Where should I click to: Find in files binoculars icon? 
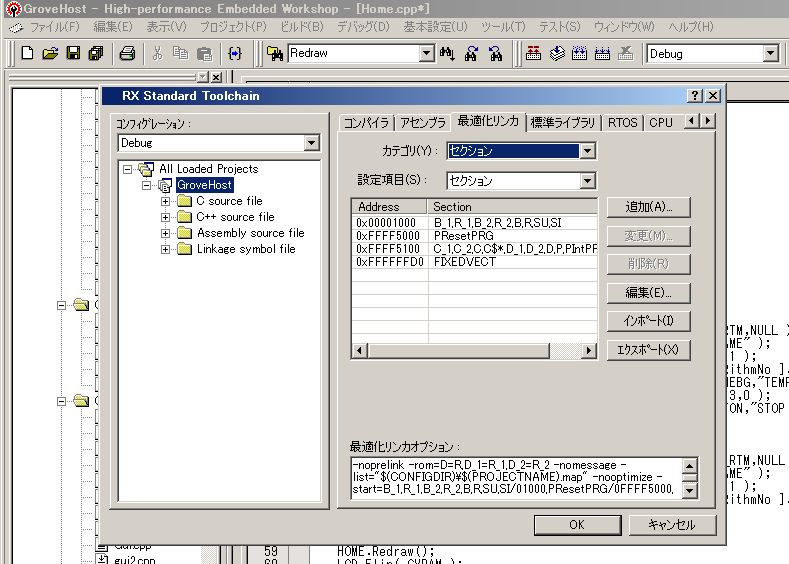point(275,53)
